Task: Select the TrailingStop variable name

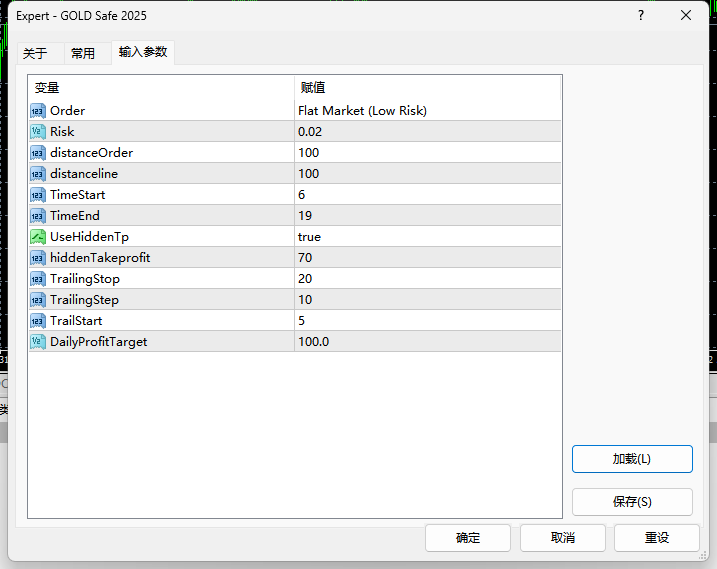Action: click(x=85, y=279)
